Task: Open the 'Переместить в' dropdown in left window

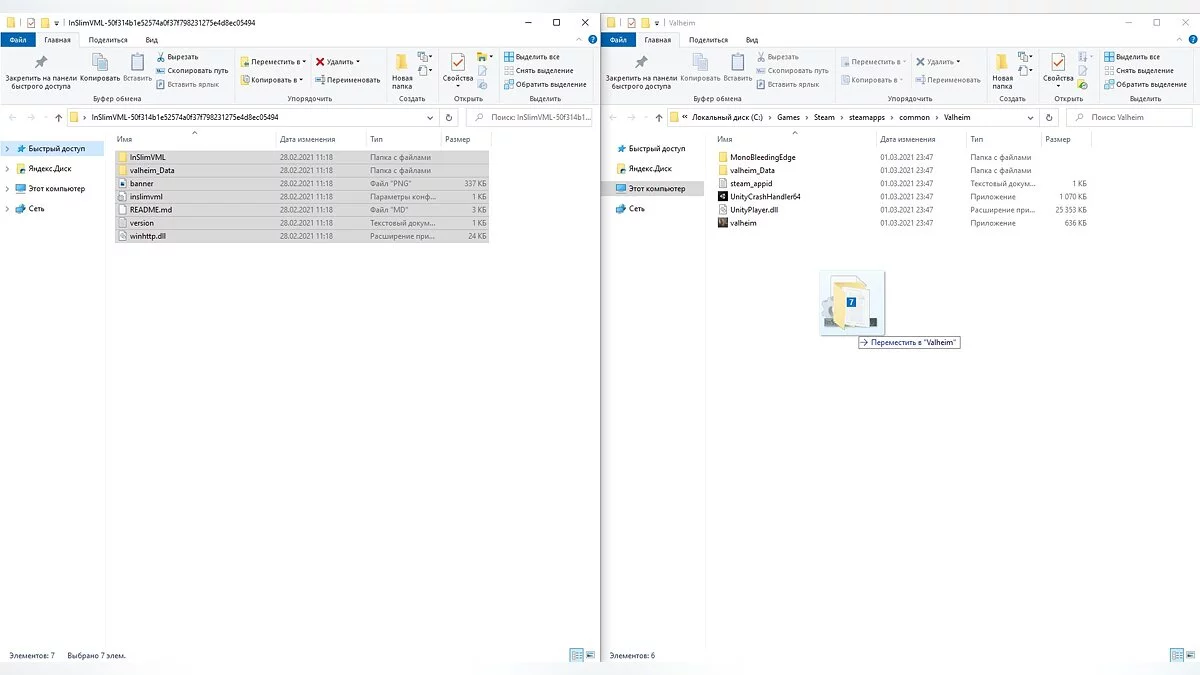Action: pos(272,62)
